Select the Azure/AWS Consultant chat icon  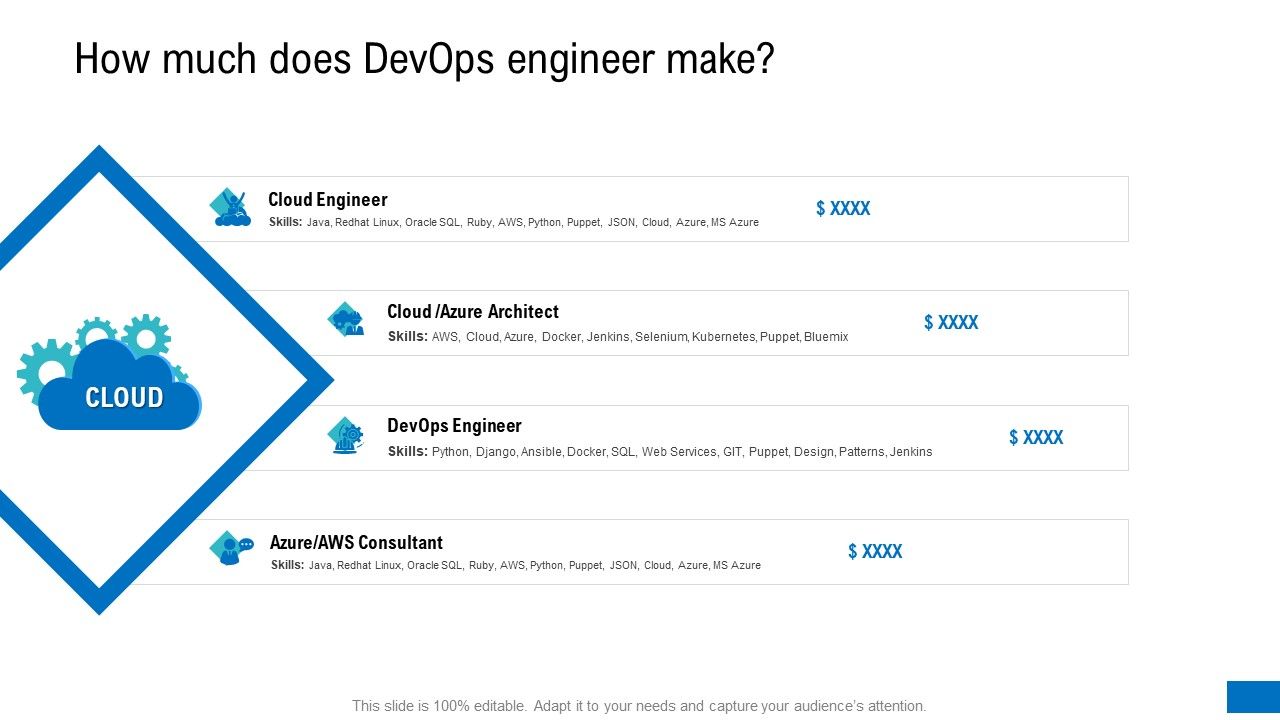click(231, 548)
